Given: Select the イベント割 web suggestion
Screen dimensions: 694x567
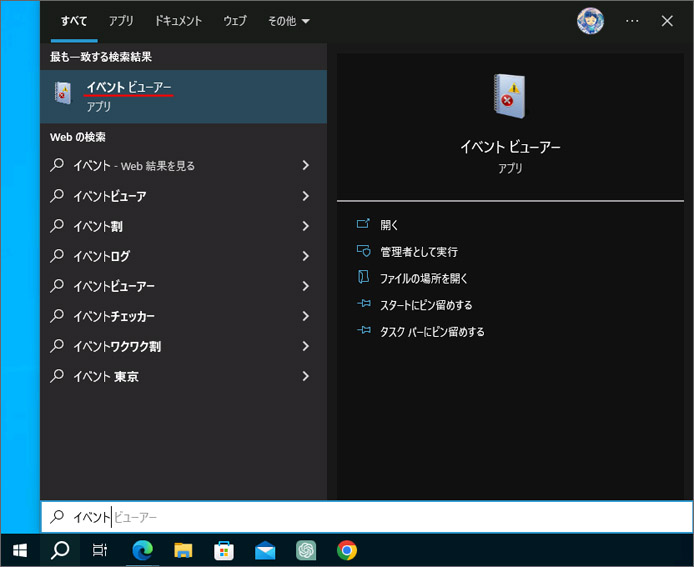Looking at the screenshot, I should (x=183, y=226).
